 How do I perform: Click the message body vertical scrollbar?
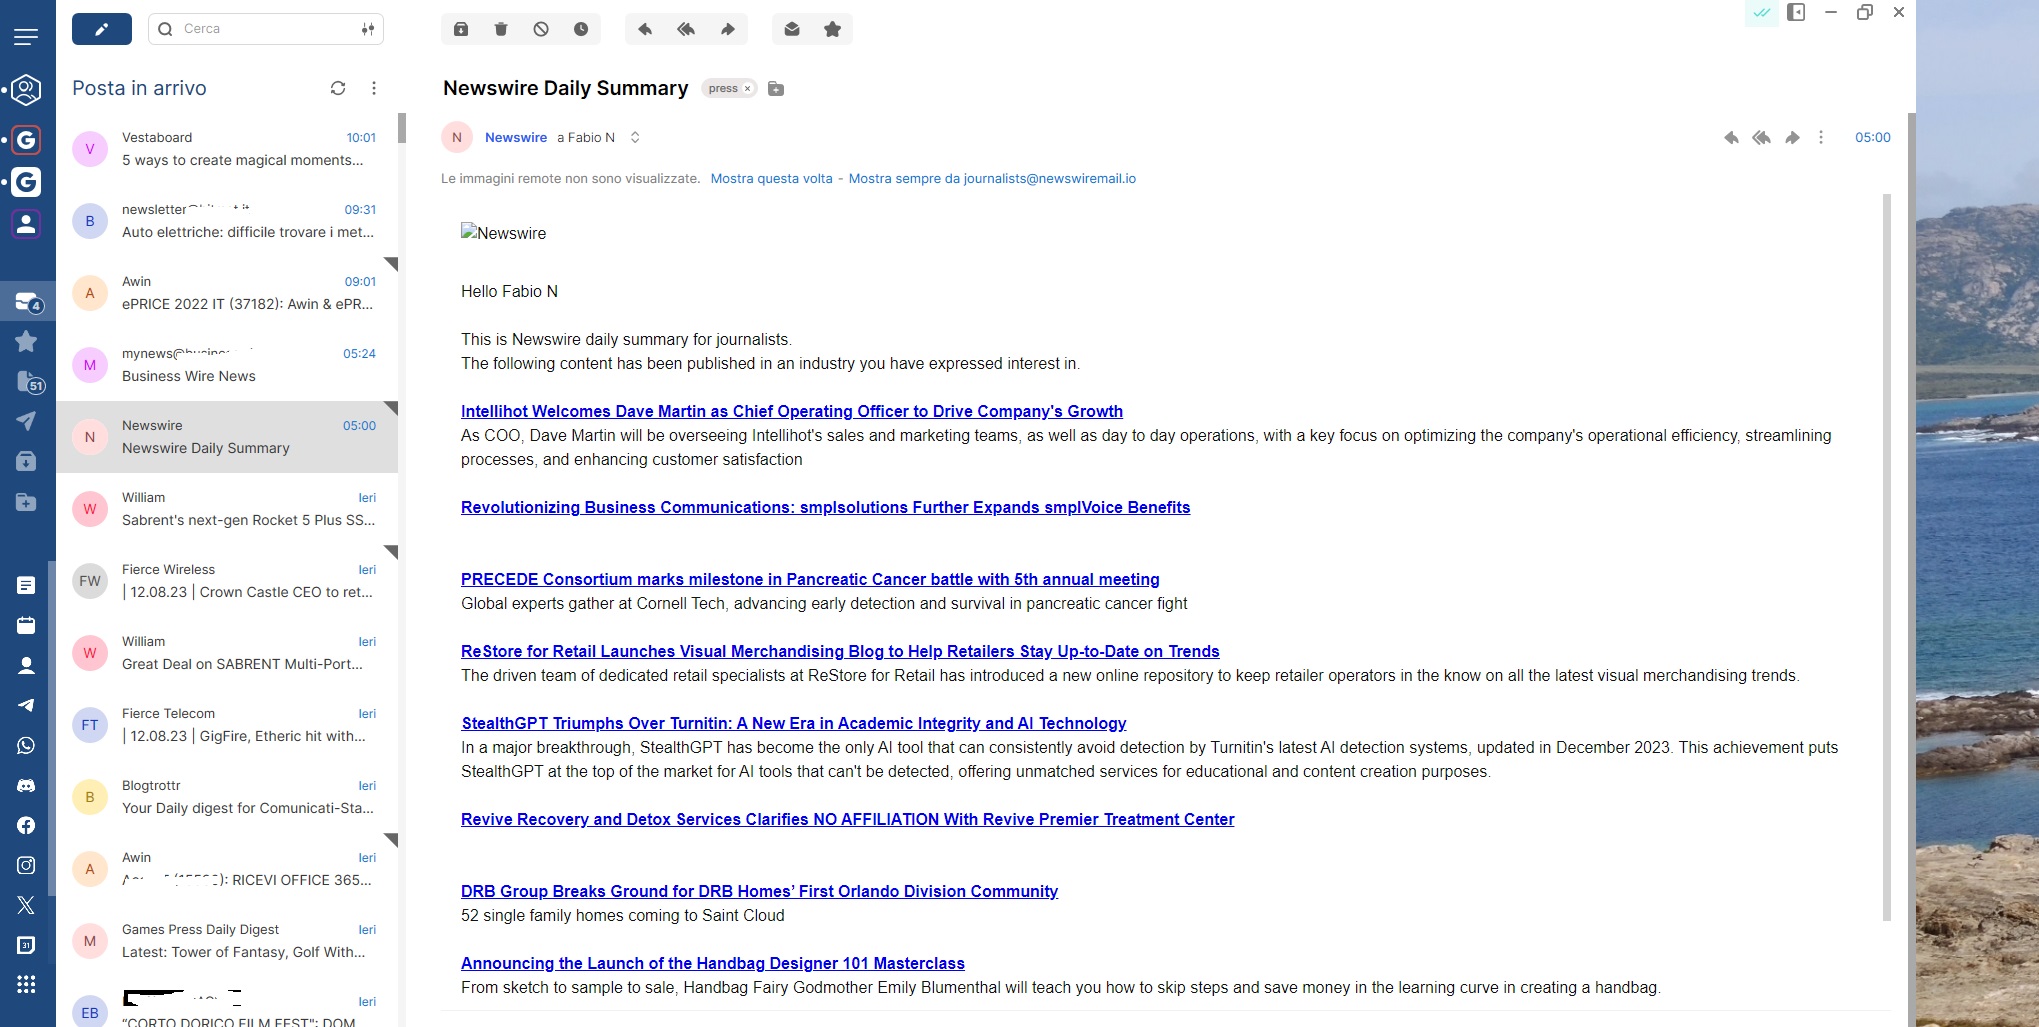1887,557
